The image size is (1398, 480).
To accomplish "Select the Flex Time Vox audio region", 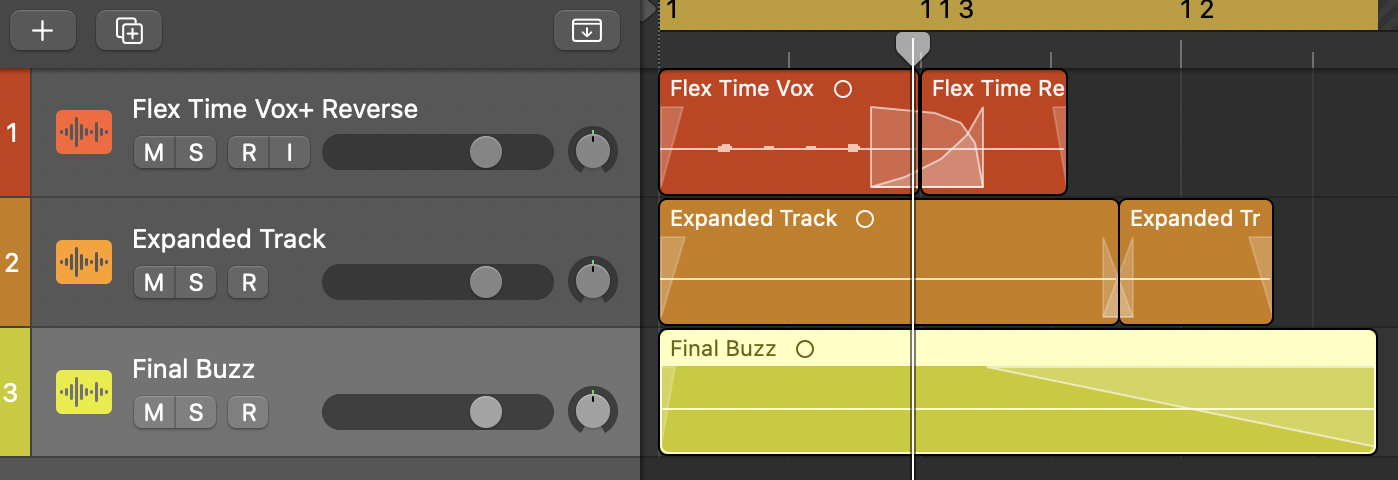I will [x=788, y=132].
